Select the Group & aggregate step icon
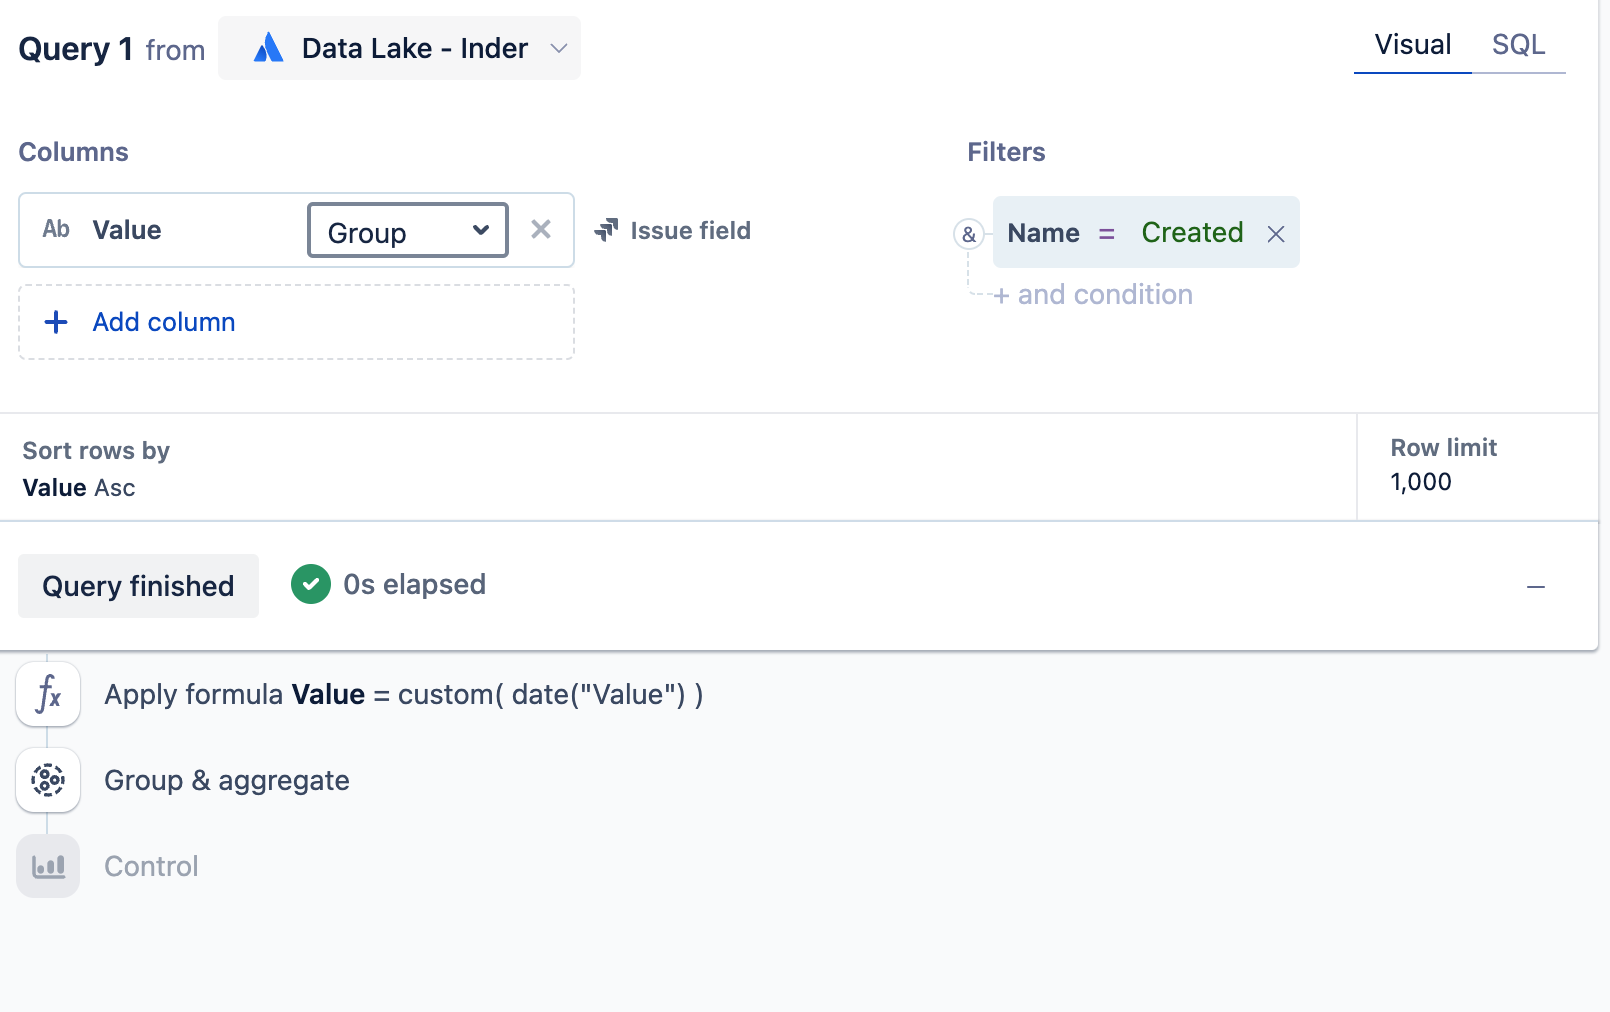 pos(48,780)
